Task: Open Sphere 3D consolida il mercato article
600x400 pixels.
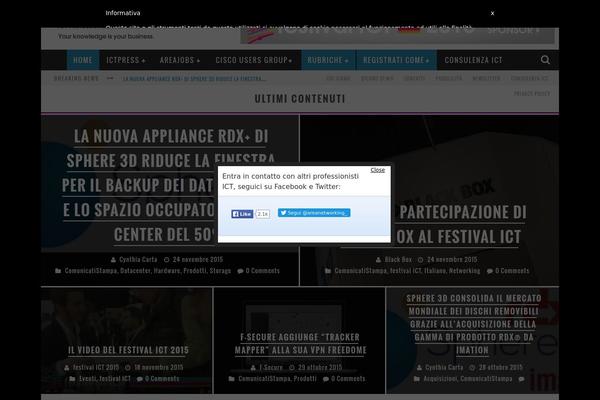Action: 474,324
